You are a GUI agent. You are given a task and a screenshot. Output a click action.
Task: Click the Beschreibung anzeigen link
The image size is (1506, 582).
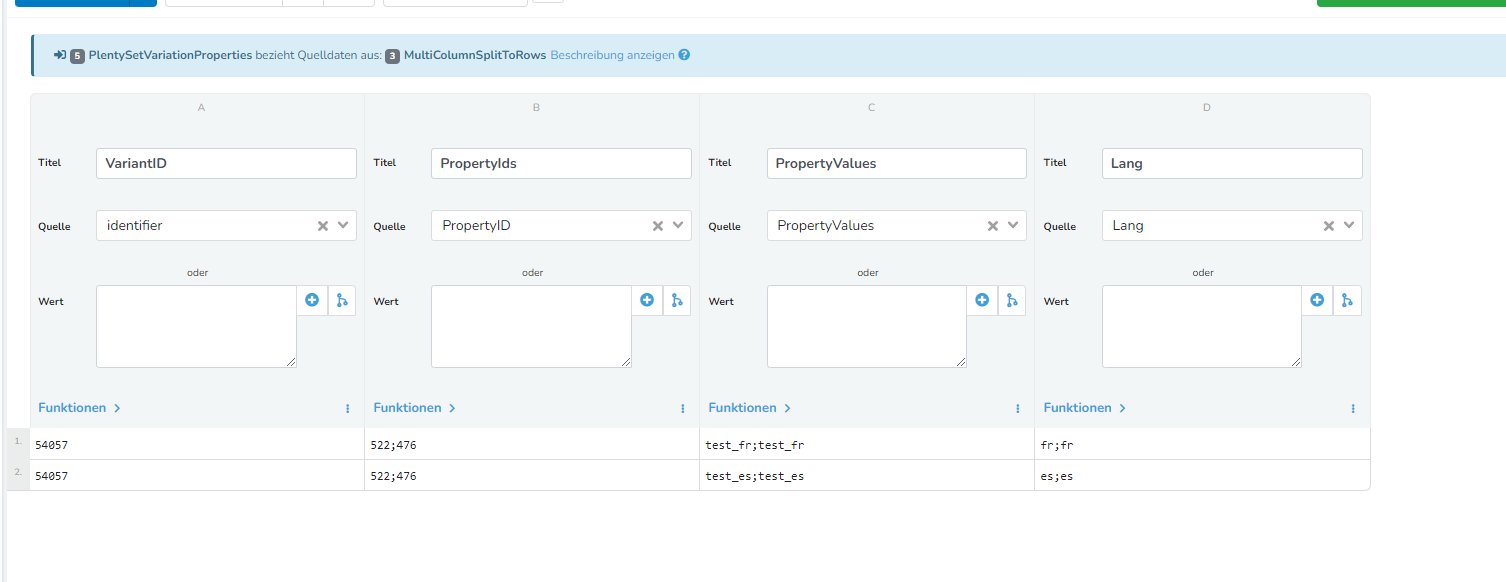(612, 55)
